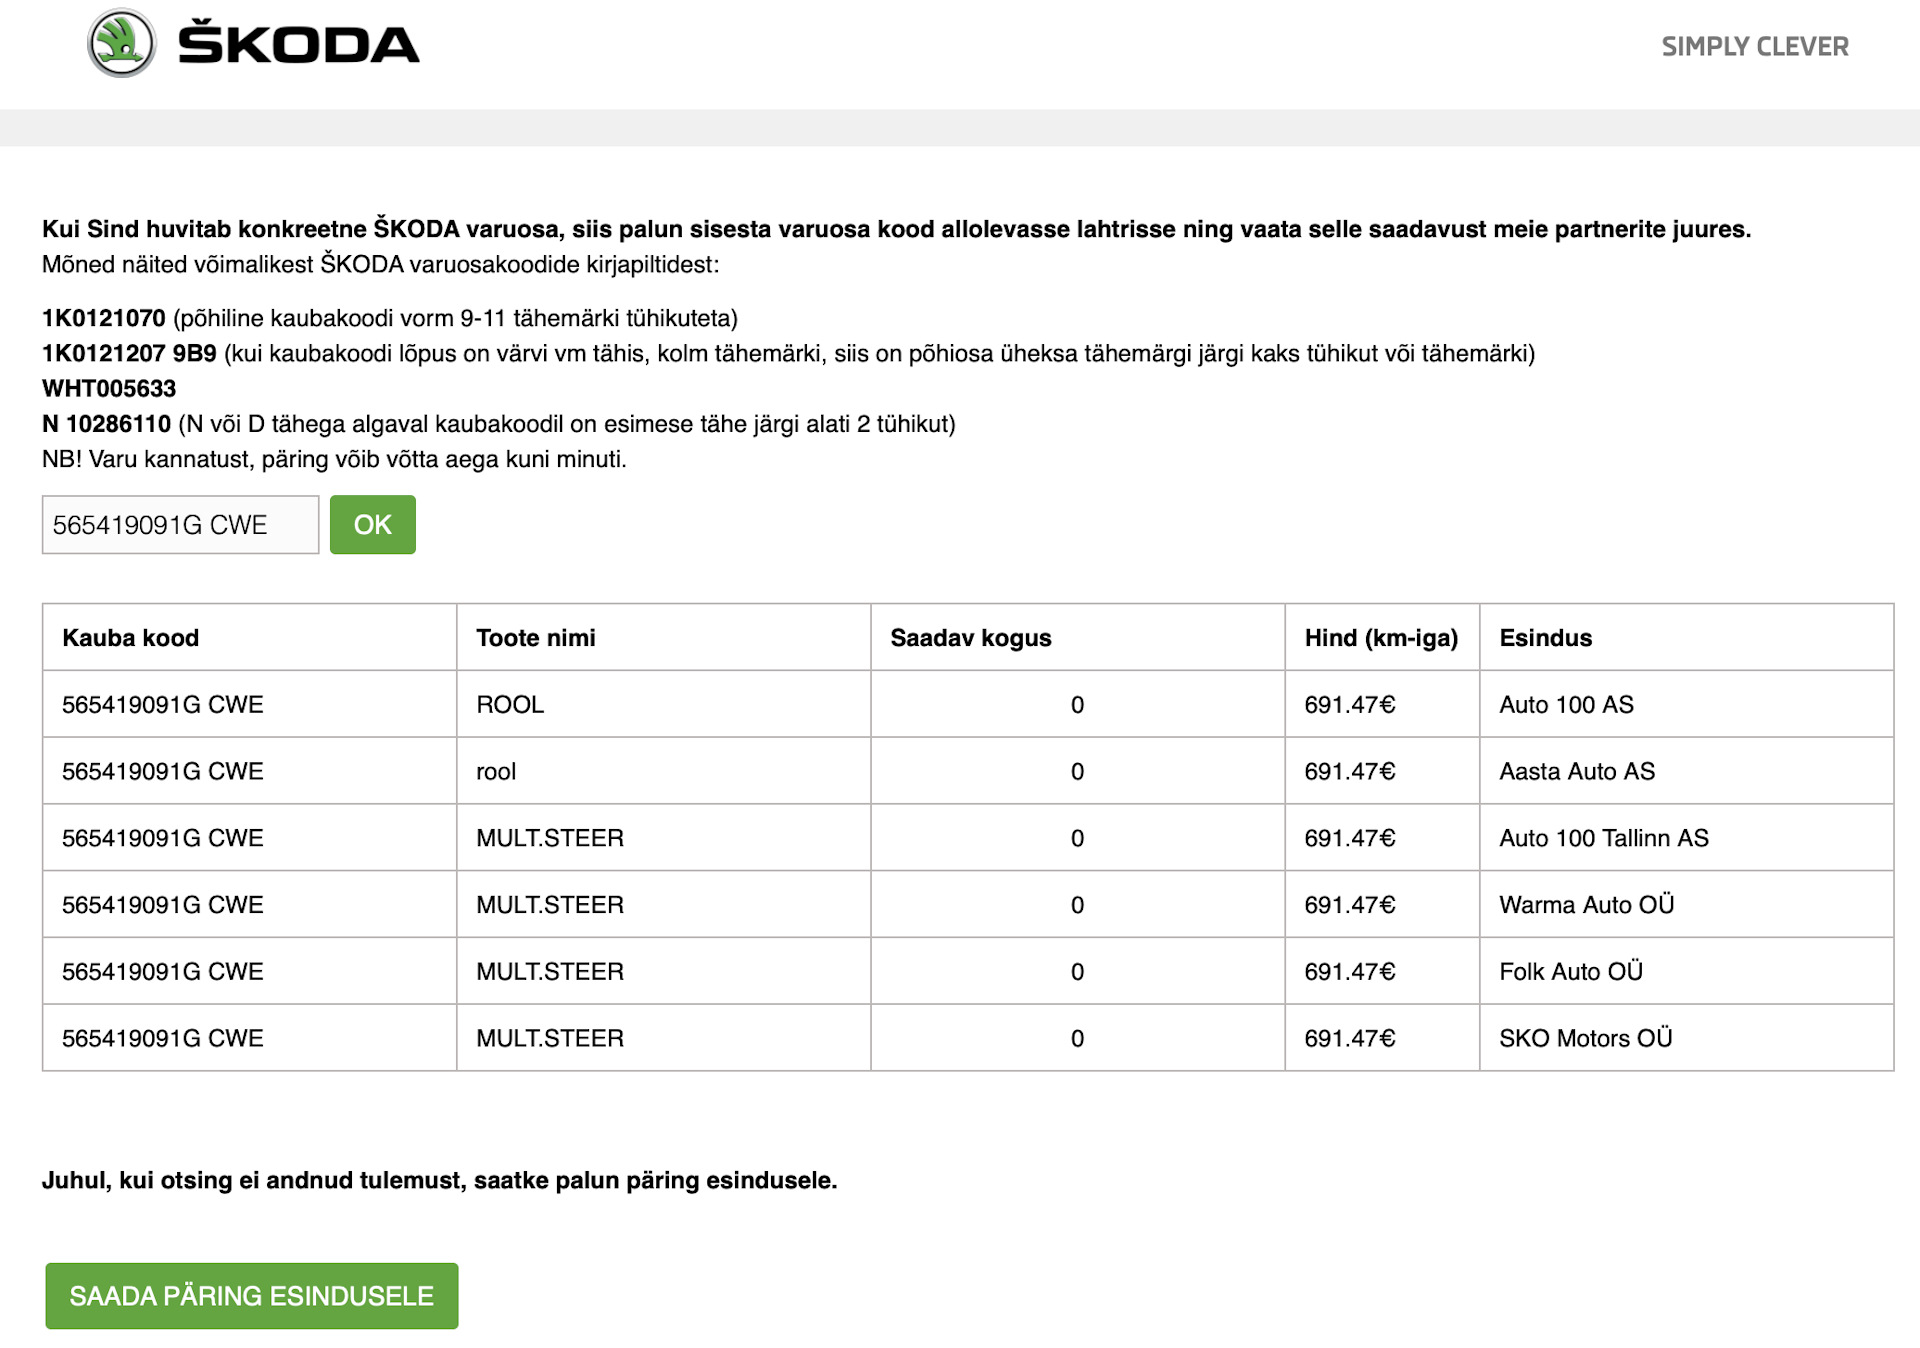Submit the search with the OK button
This screenshot has height=1348, width=1920.
coord(373,525)
